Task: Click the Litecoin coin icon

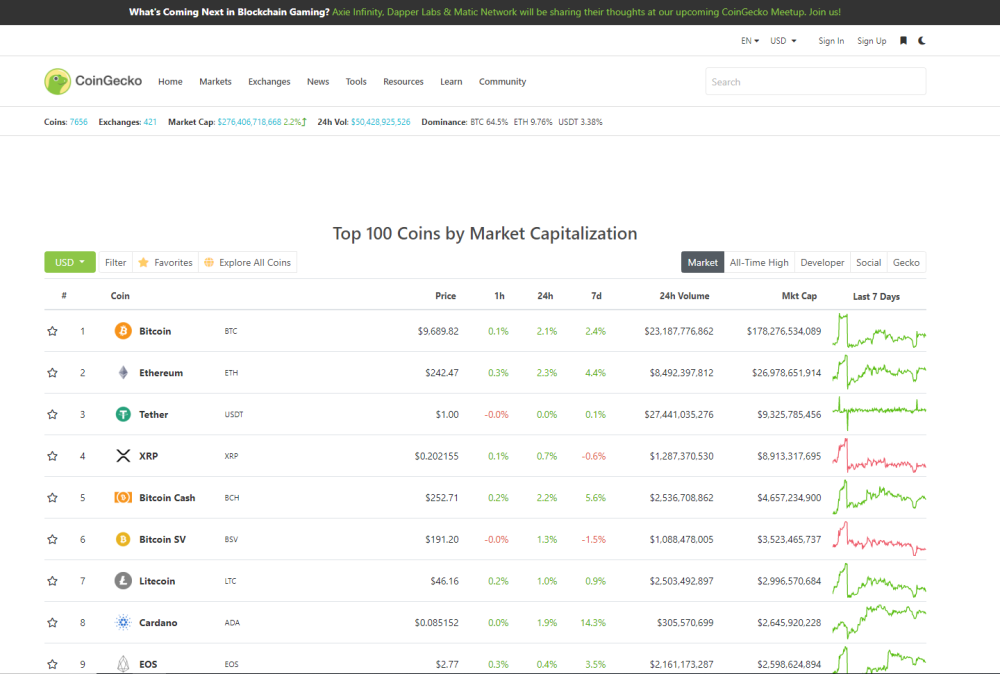Action: point(123,581)
